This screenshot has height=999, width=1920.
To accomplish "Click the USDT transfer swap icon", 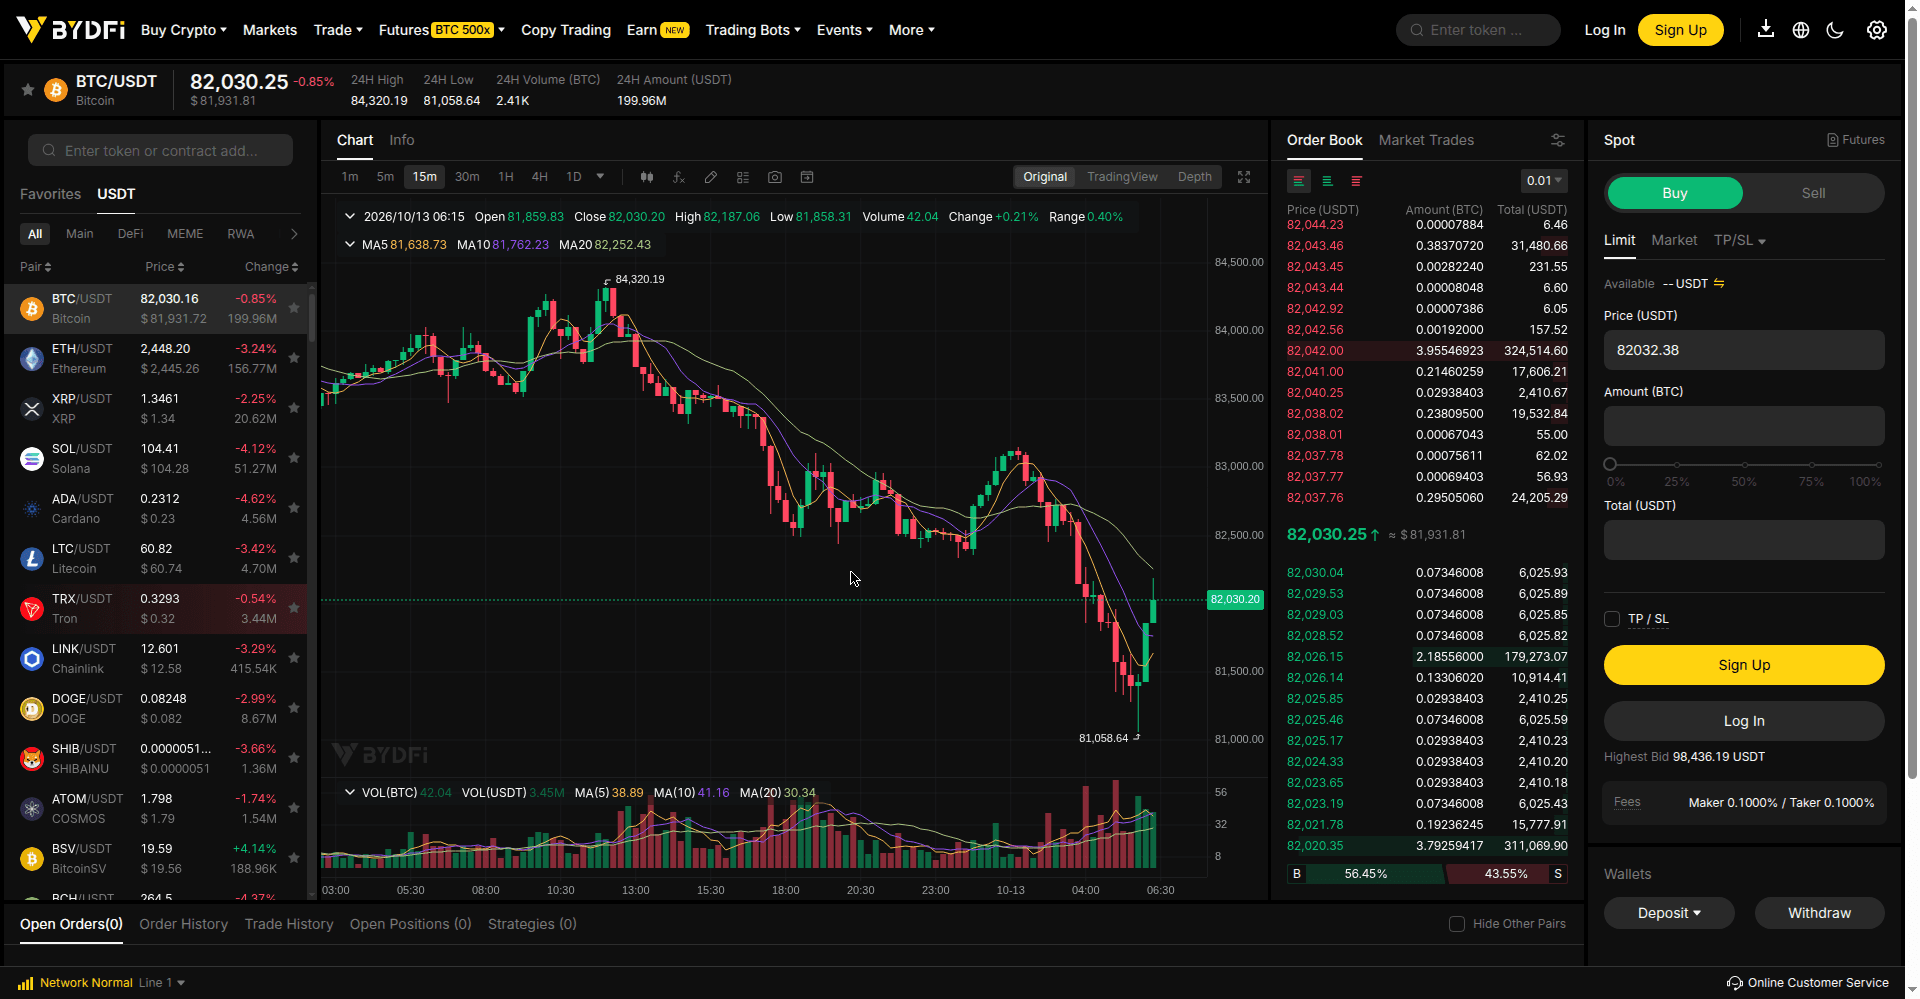I will tap(1719, 284).
